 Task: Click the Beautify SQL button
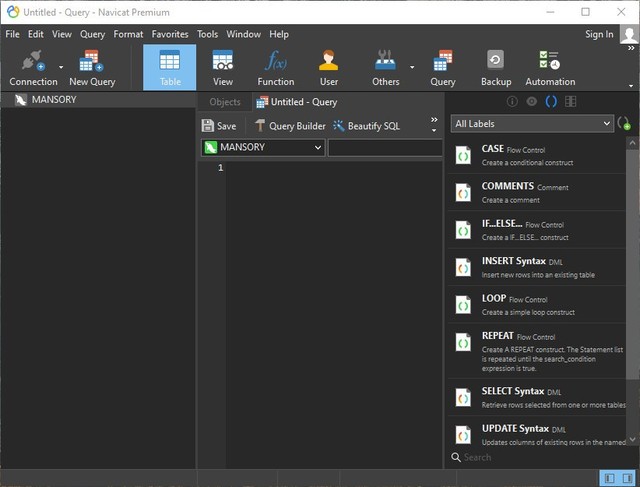pos(367,126)
